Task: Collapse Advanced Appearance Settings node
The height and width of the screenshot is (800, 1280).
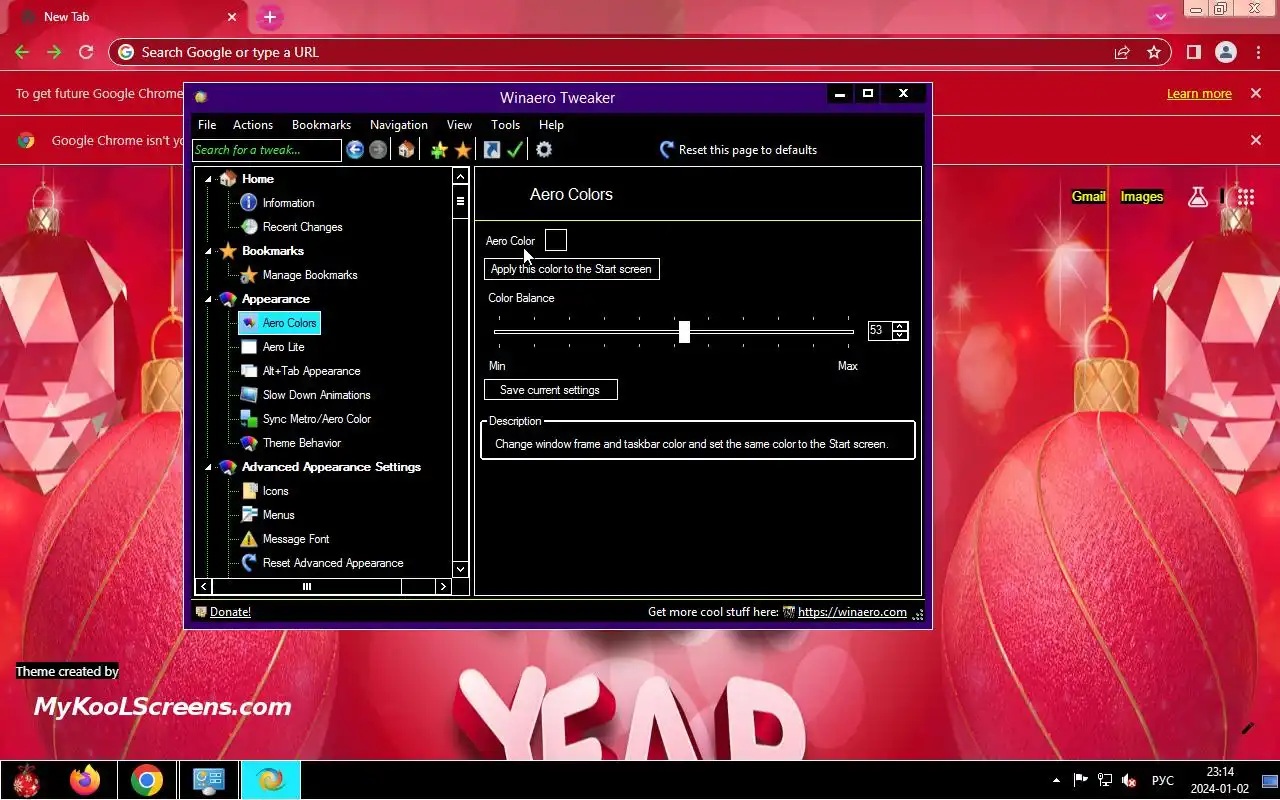Action: (209, 467)
